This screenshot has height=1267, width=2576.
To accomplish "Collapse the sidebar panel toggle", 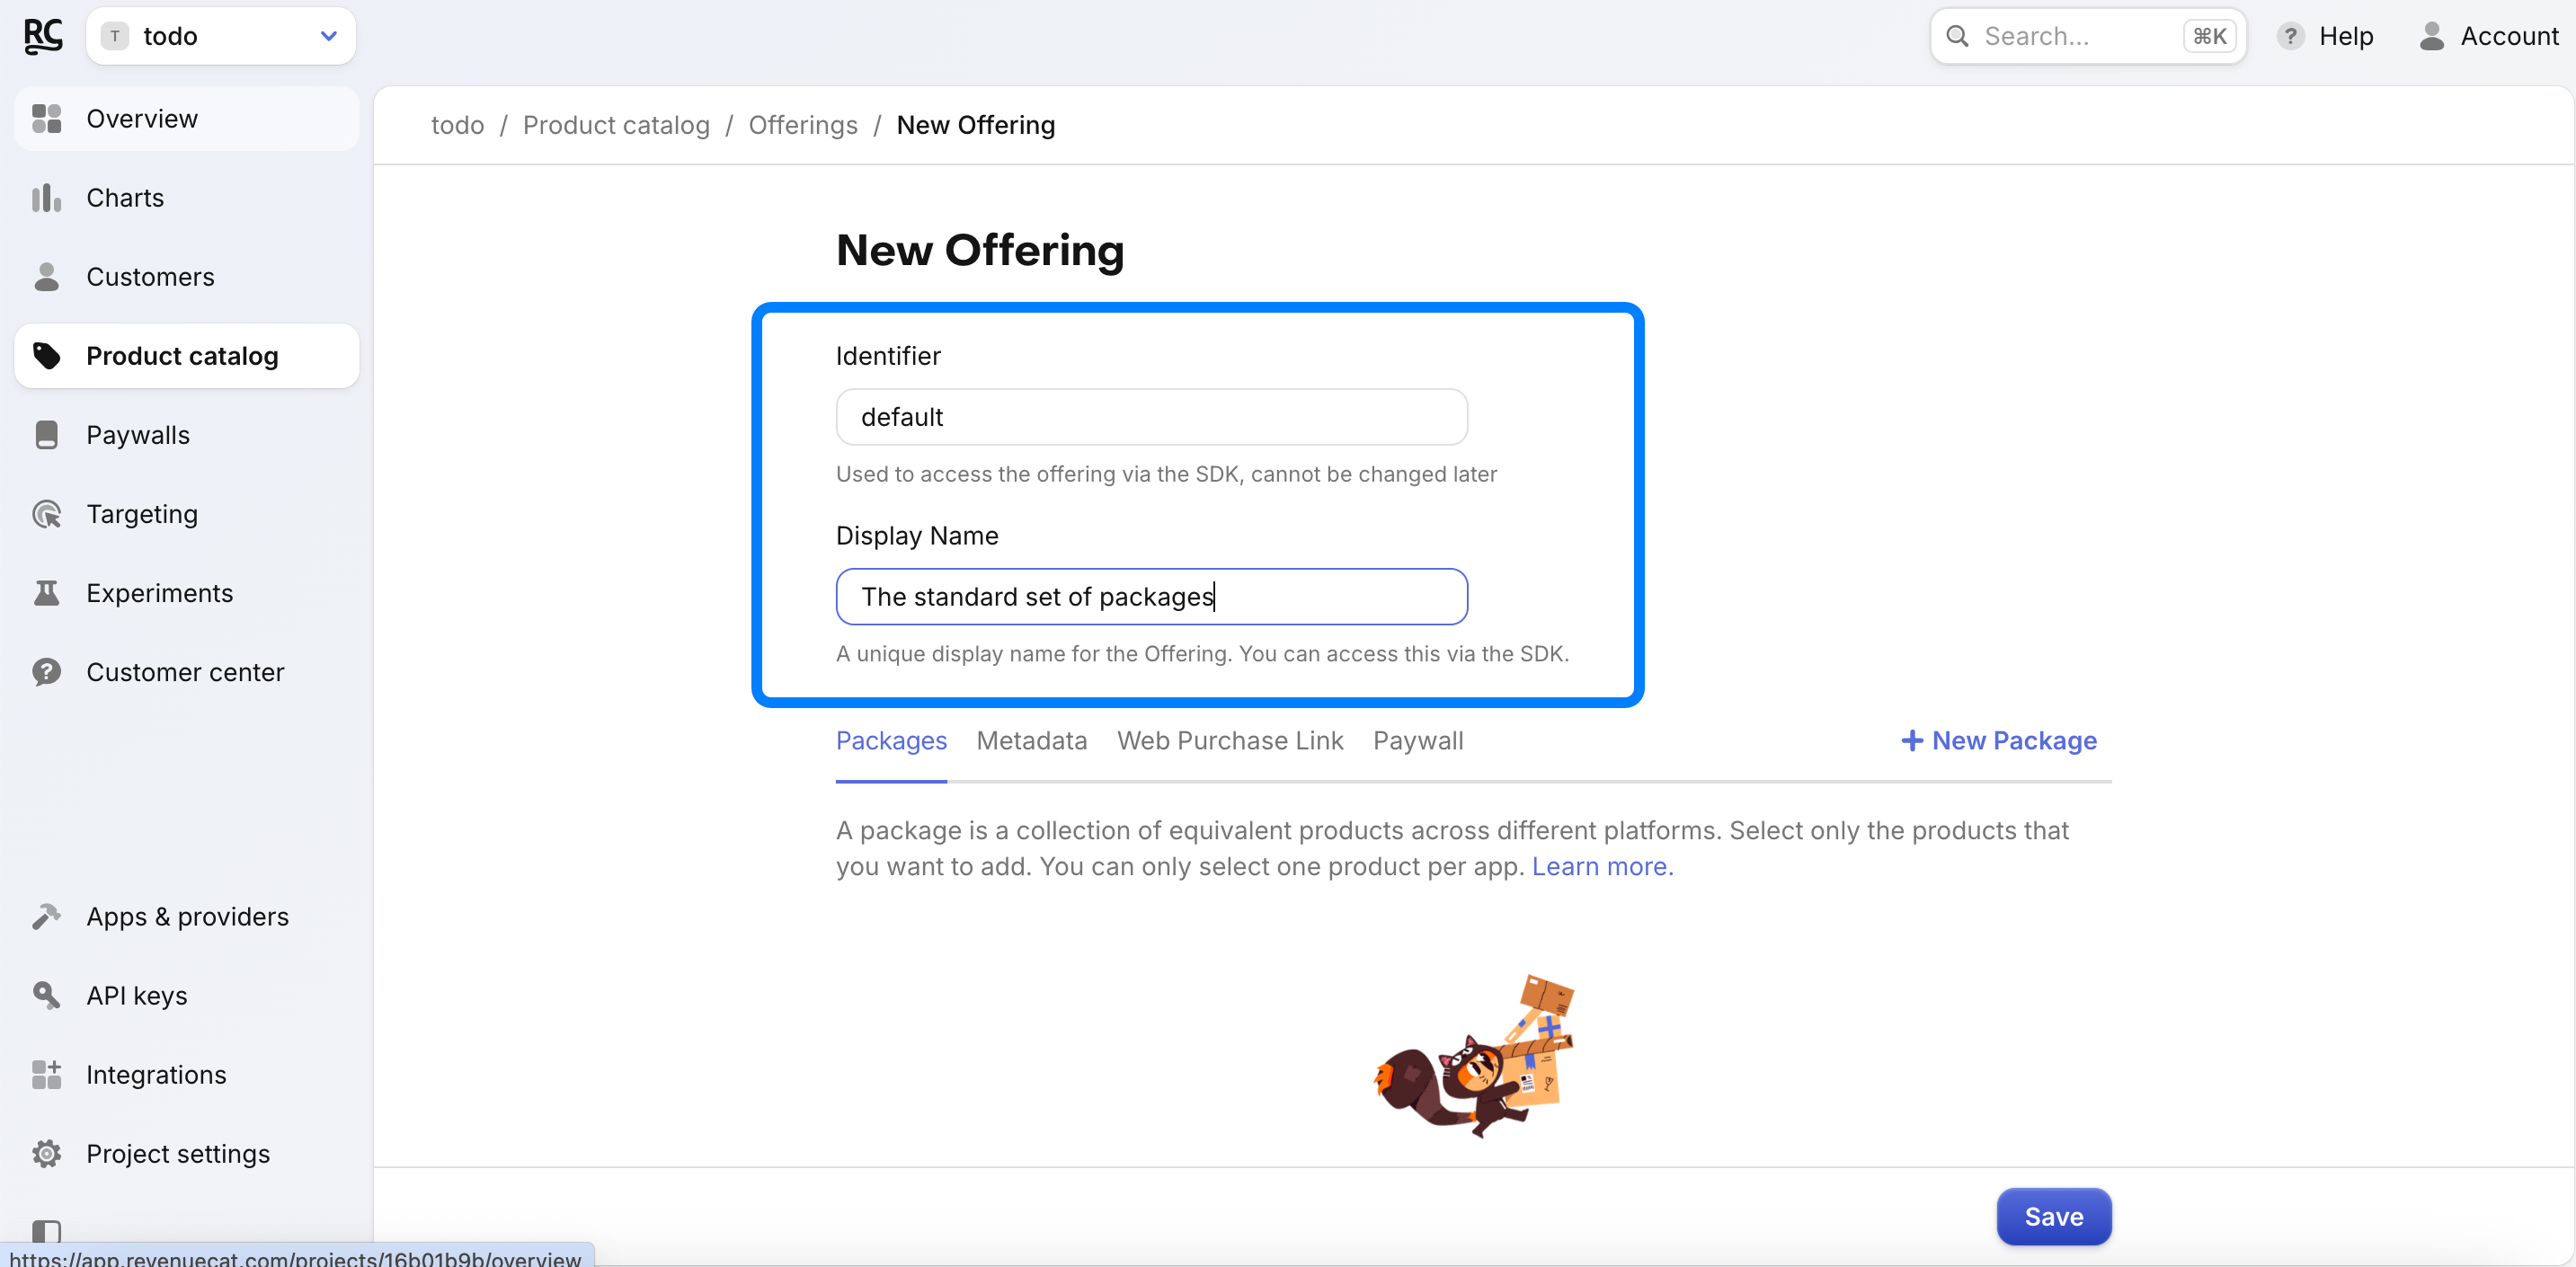I will (46, 1231).
